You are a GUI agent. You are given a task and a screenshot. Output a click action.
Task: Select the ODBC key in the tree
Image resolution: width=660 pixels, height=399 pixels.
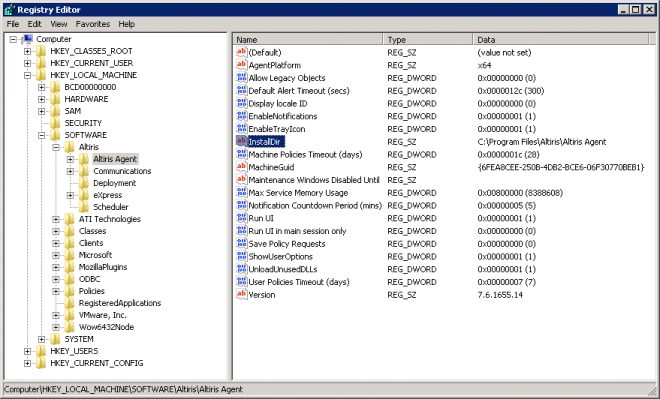pos(89,279)
